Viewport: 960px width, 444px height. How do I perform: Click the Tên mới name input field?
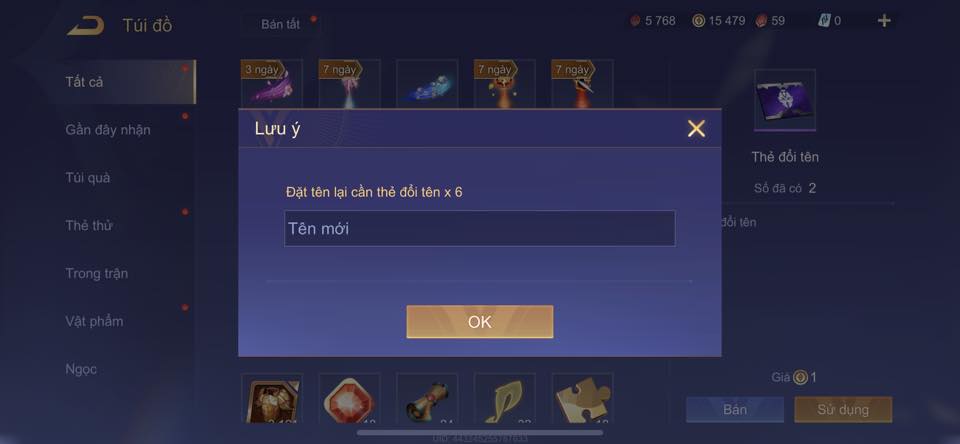pyautogui.click(x=479, y=228)
